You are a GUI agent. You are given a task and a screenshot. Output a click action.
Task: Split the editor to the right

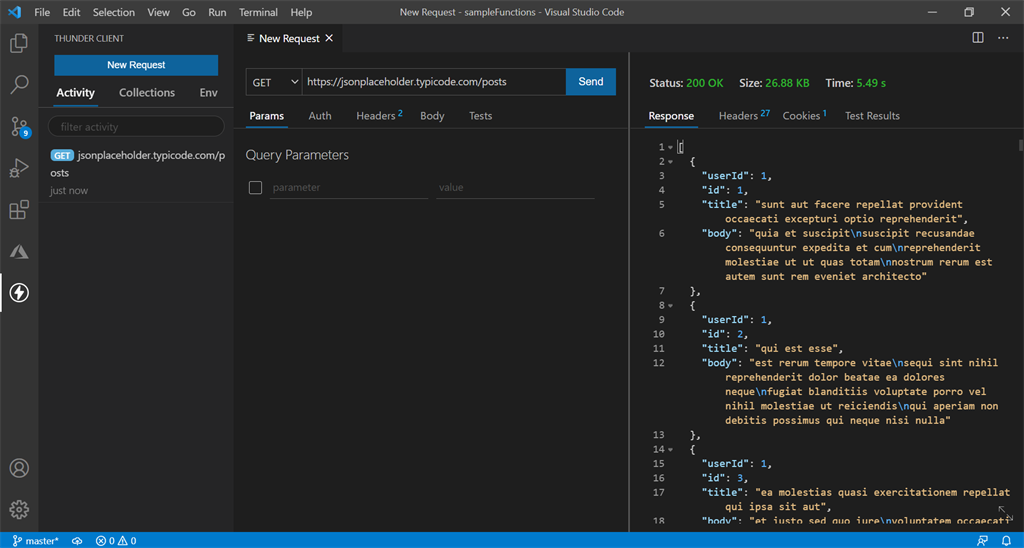pyautogui.click(x=978, y=38)
